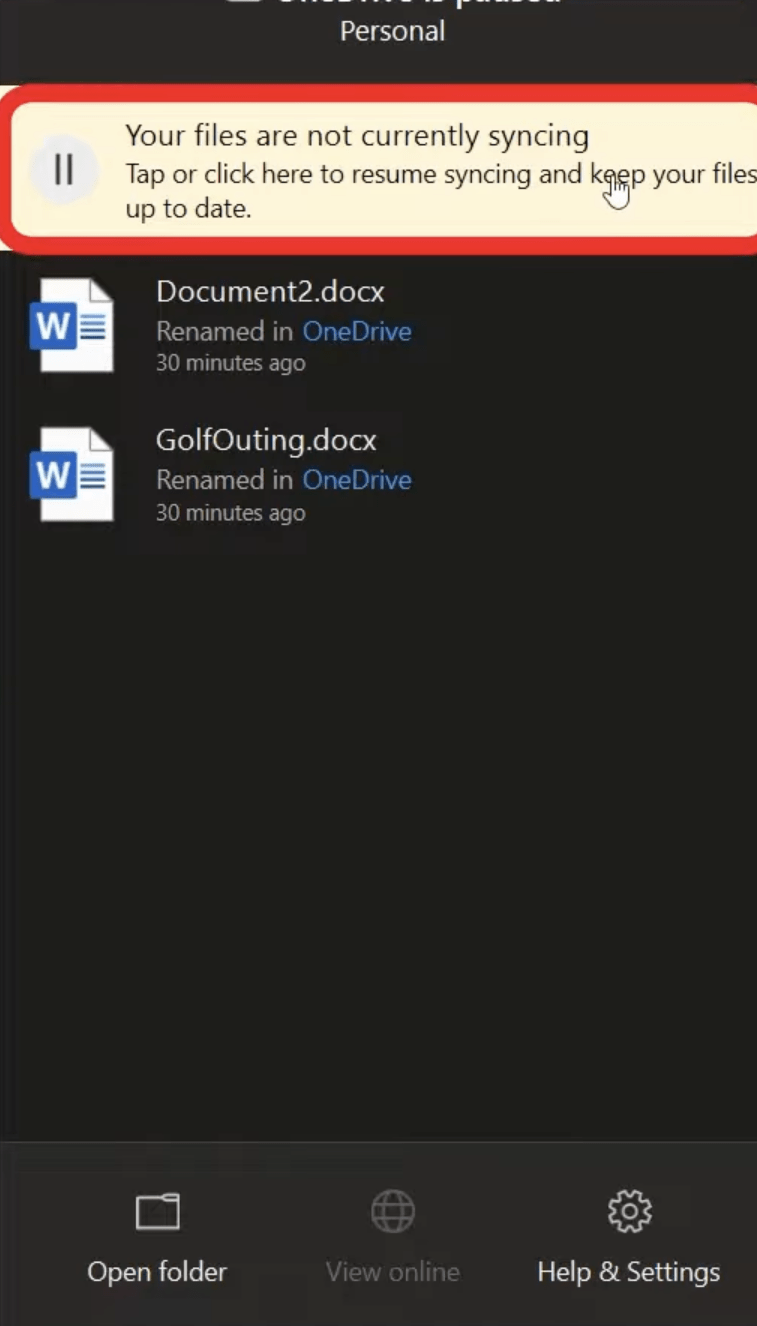Click the Open folder icon
The height and width of the screenshot is (1326, 757).
click(x=157, y=1212)
